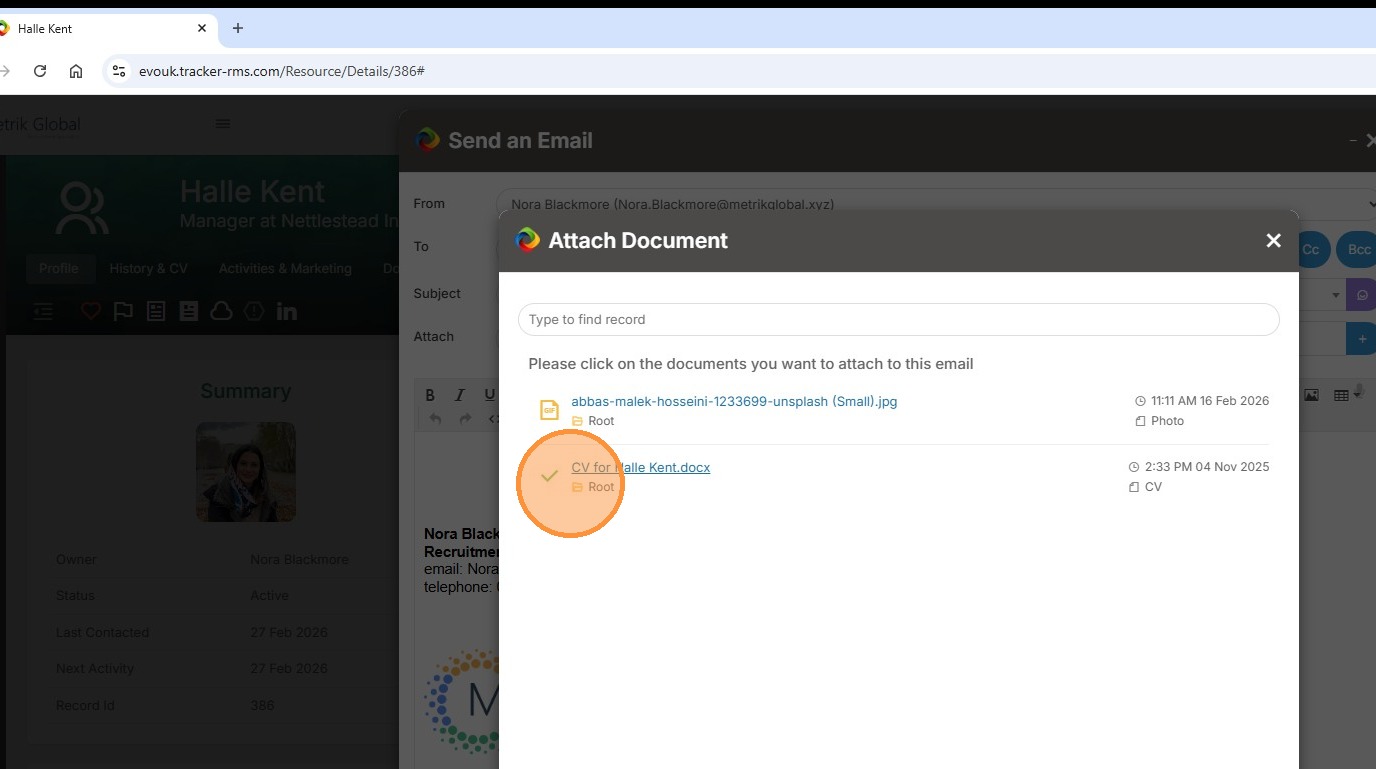
Task: Go to the browser home page
Action: pyautogui.click(x=76, y=71)
